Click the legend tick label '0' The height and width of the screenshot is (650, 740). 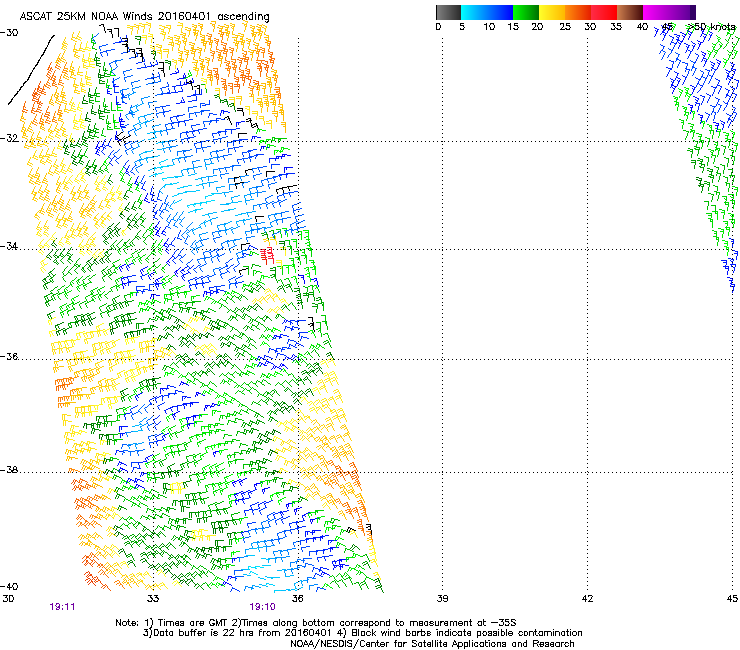[438, 27]
